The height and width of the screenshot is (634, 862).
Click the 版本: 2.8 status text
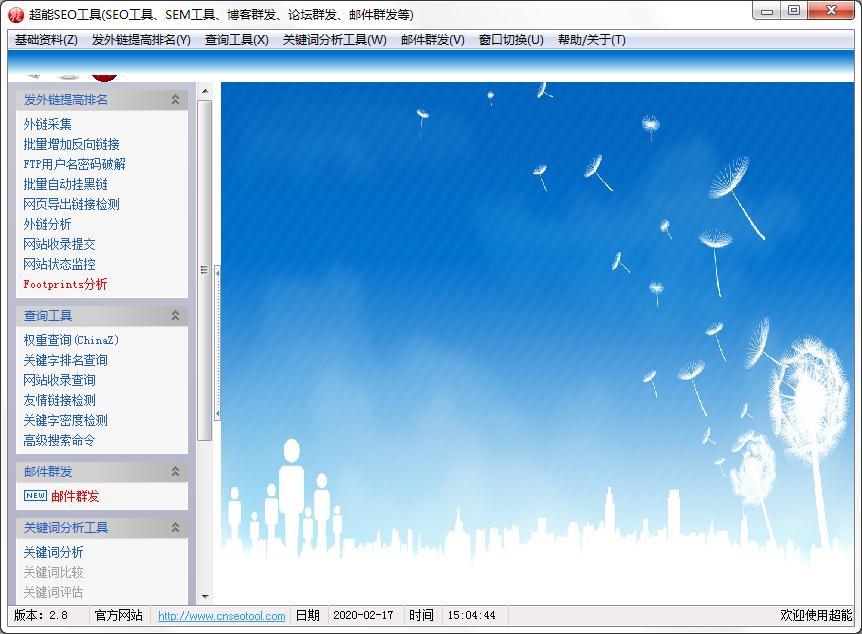[41, 615]
